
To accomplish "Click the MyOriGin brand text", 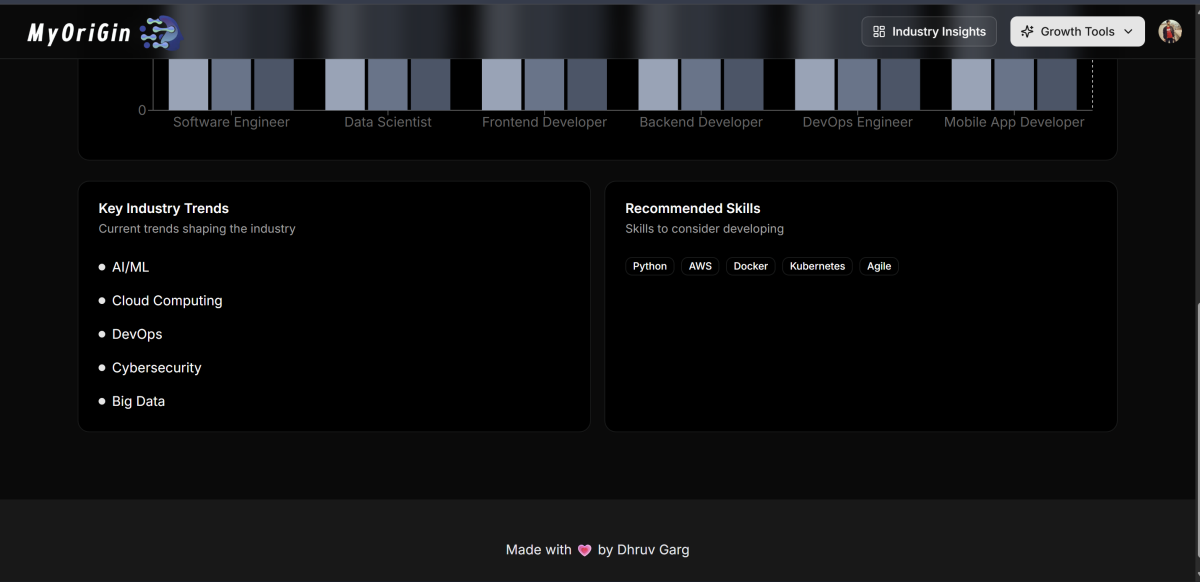I will [79, 34].
